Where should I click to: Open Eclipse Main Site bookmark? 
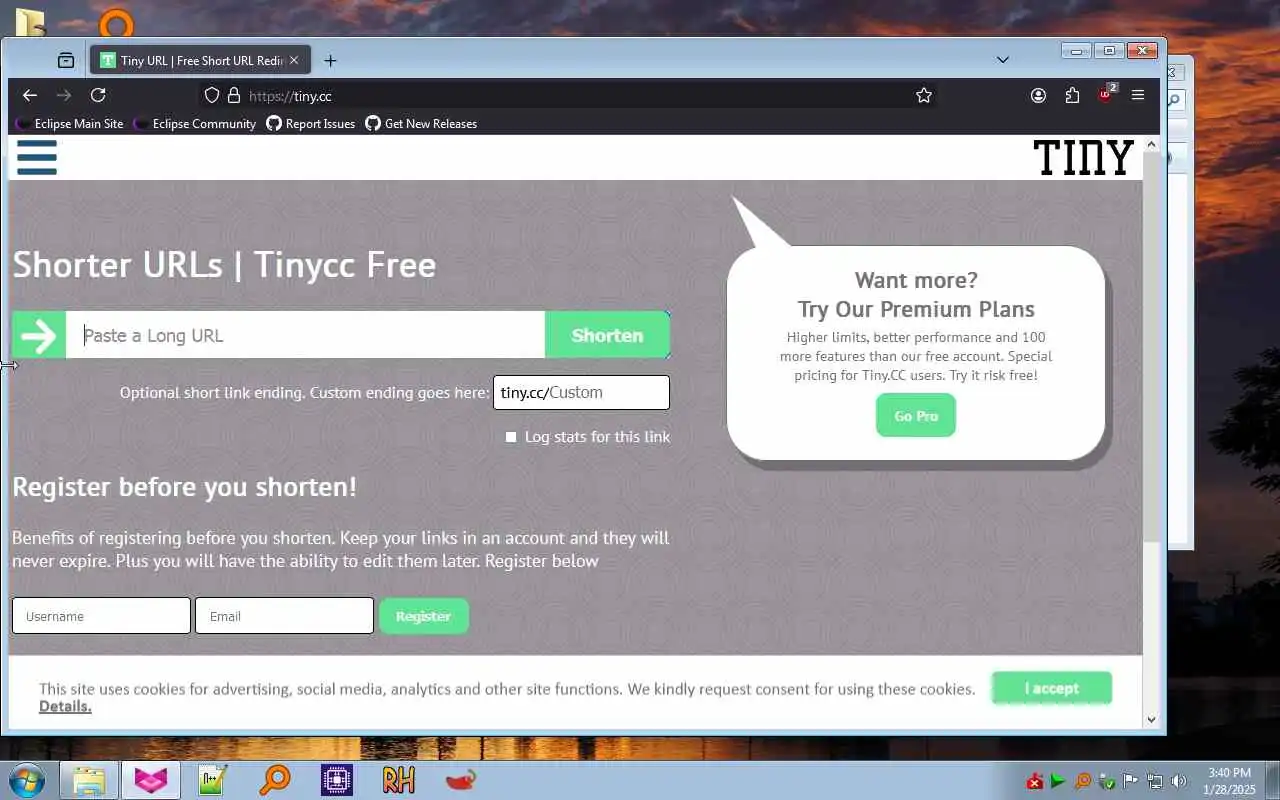[x=70, y=124]
